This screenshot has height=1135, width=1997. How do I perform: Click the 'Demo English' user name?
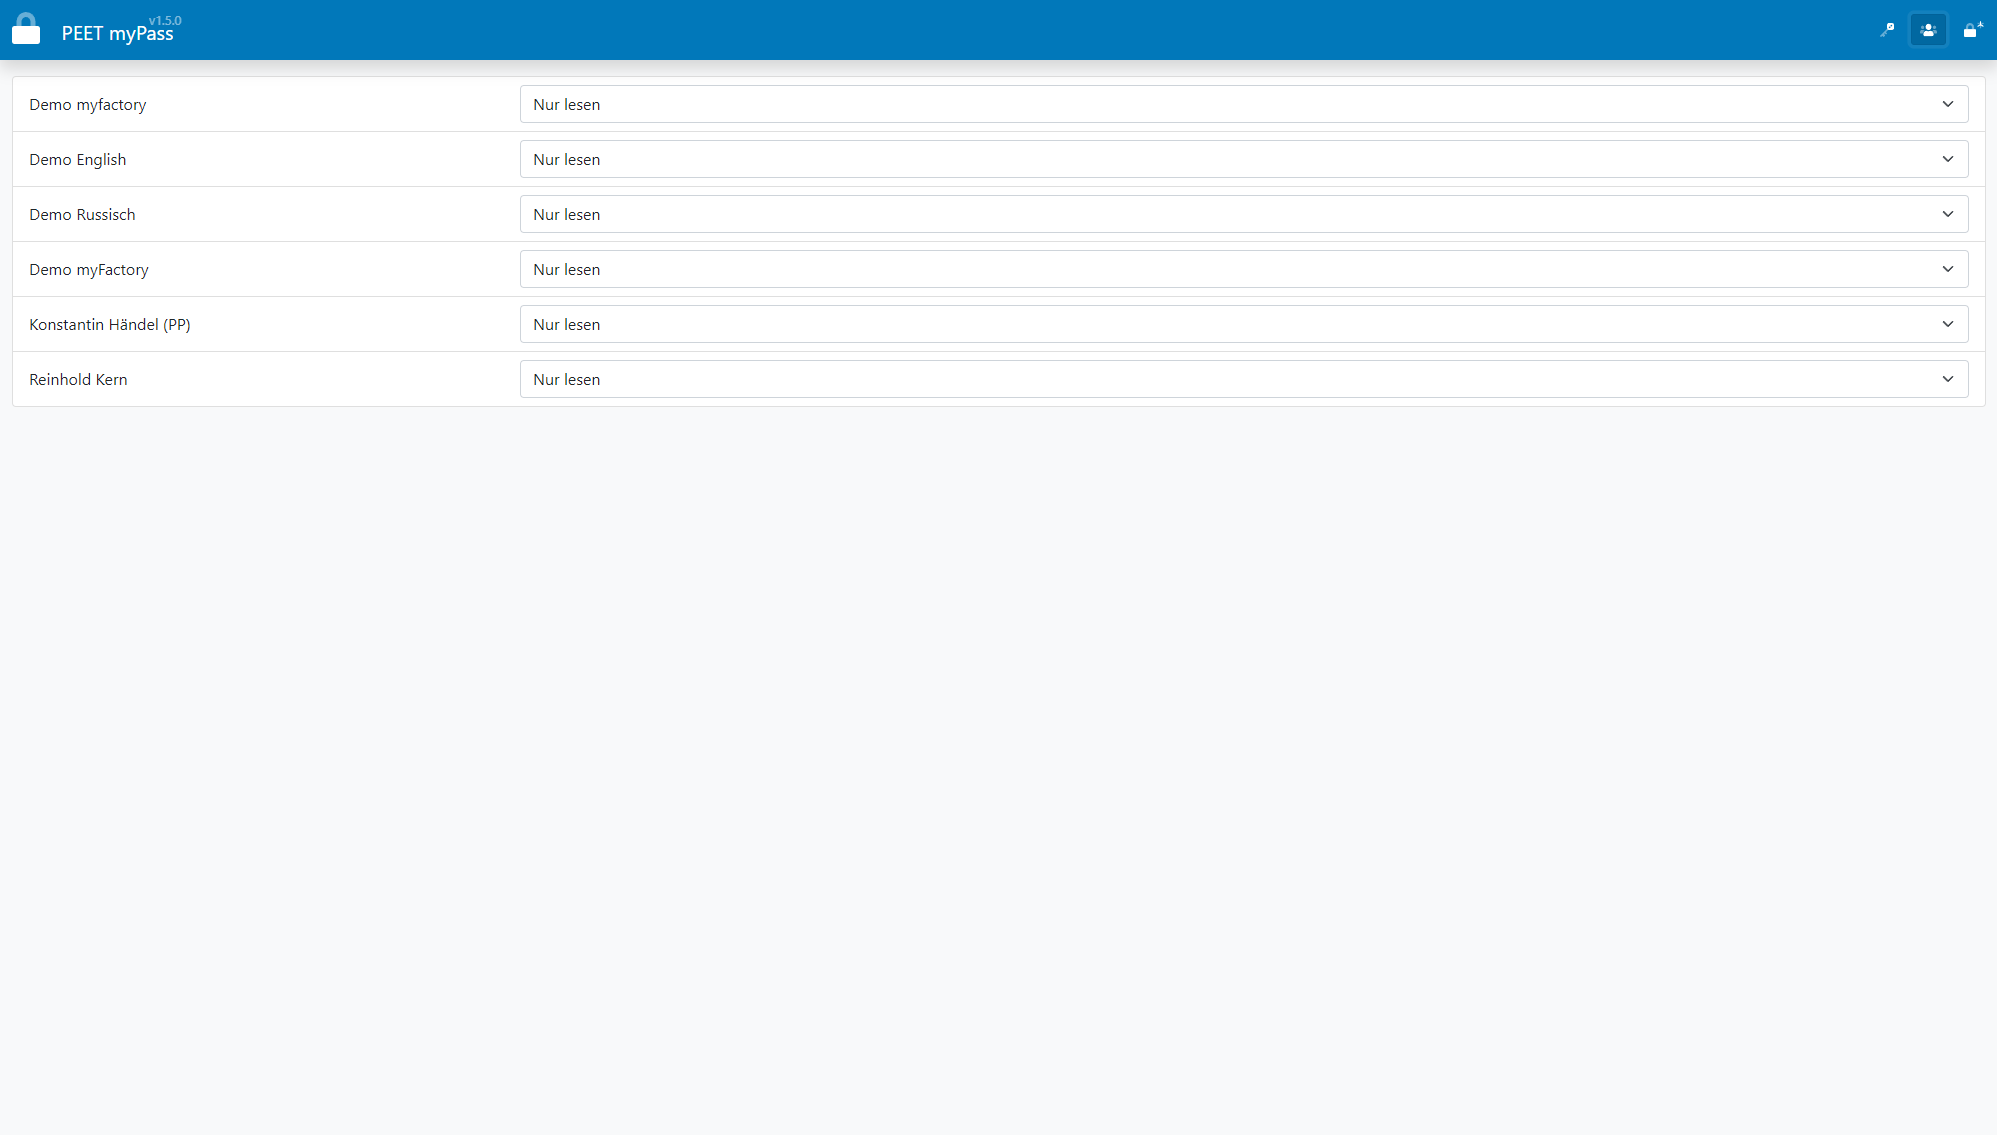pos(78,160)
